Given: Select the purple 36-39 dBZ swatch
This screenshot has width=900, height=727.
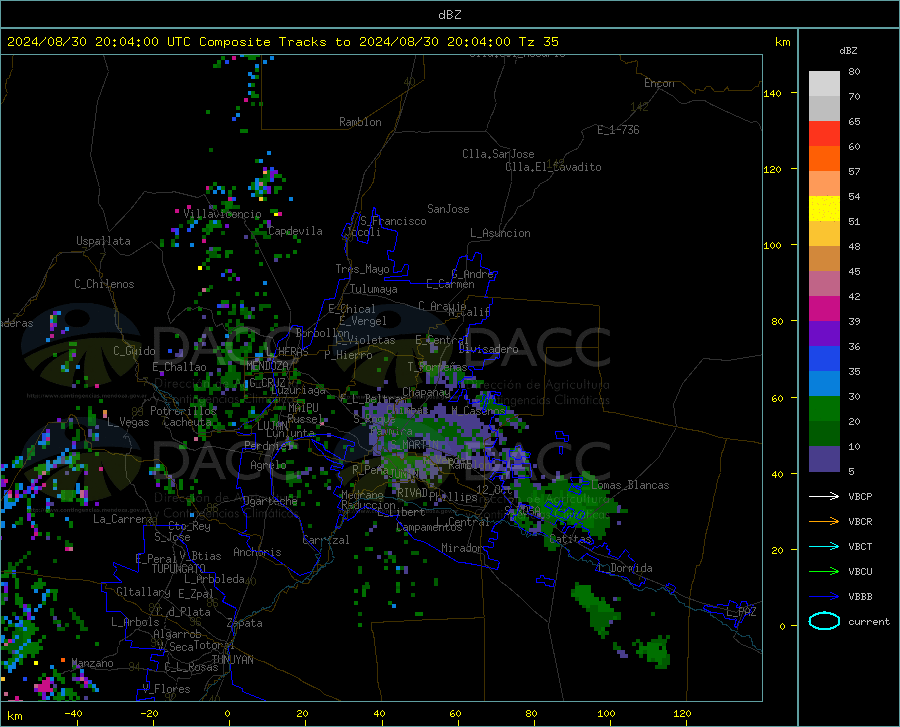Looking at the screenshot, I should [x=824, y=334].
